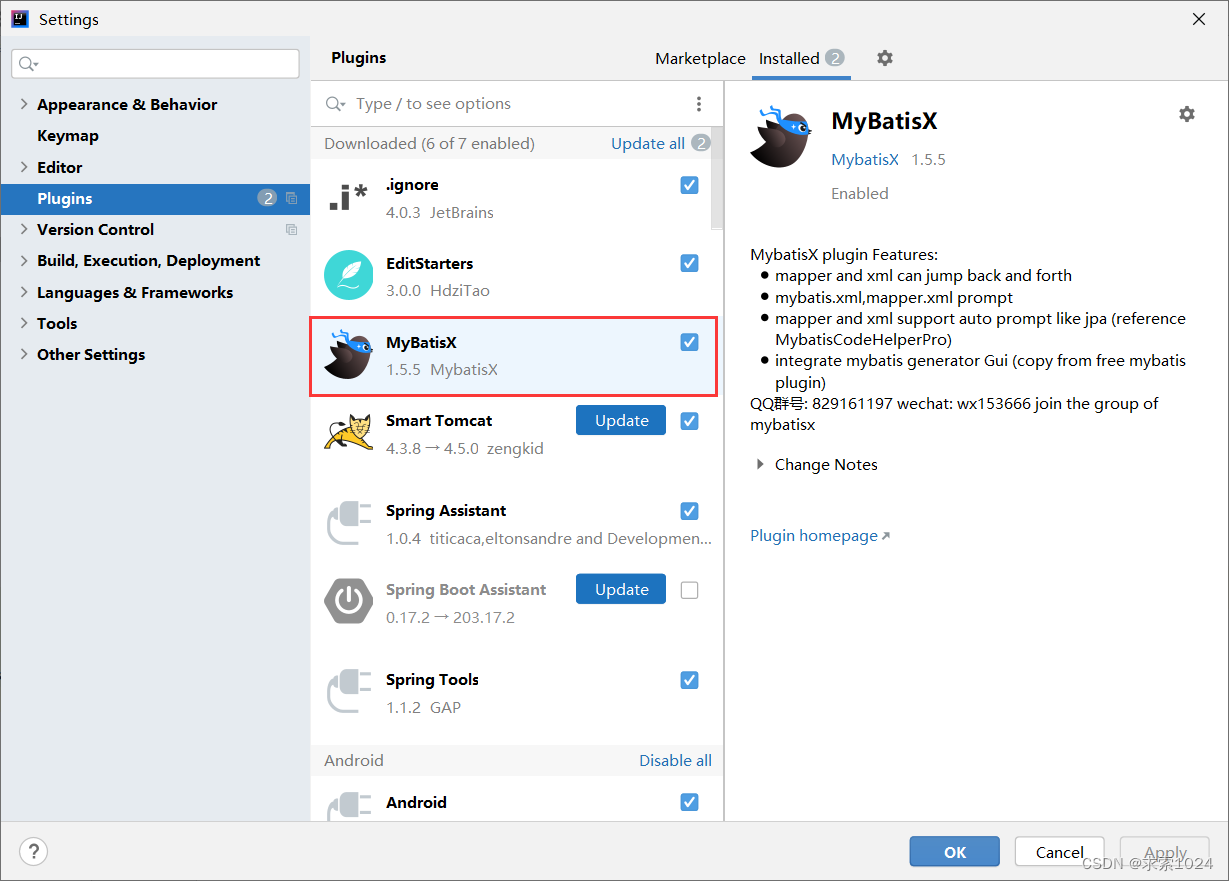Disable the .ignore plugin checkbox
This screenshot has height=881, width=1229.
(689, 185)
